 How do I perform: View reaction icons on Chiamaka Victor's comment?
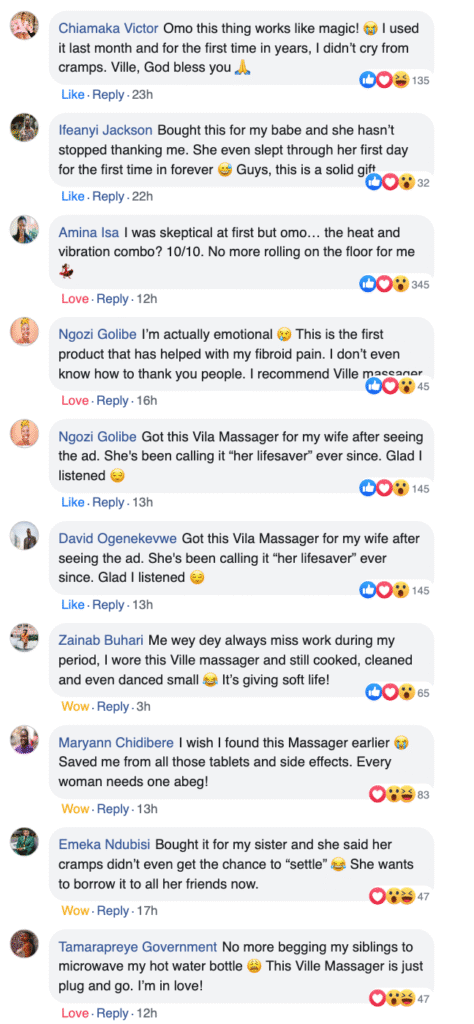(x=385, y=80)
